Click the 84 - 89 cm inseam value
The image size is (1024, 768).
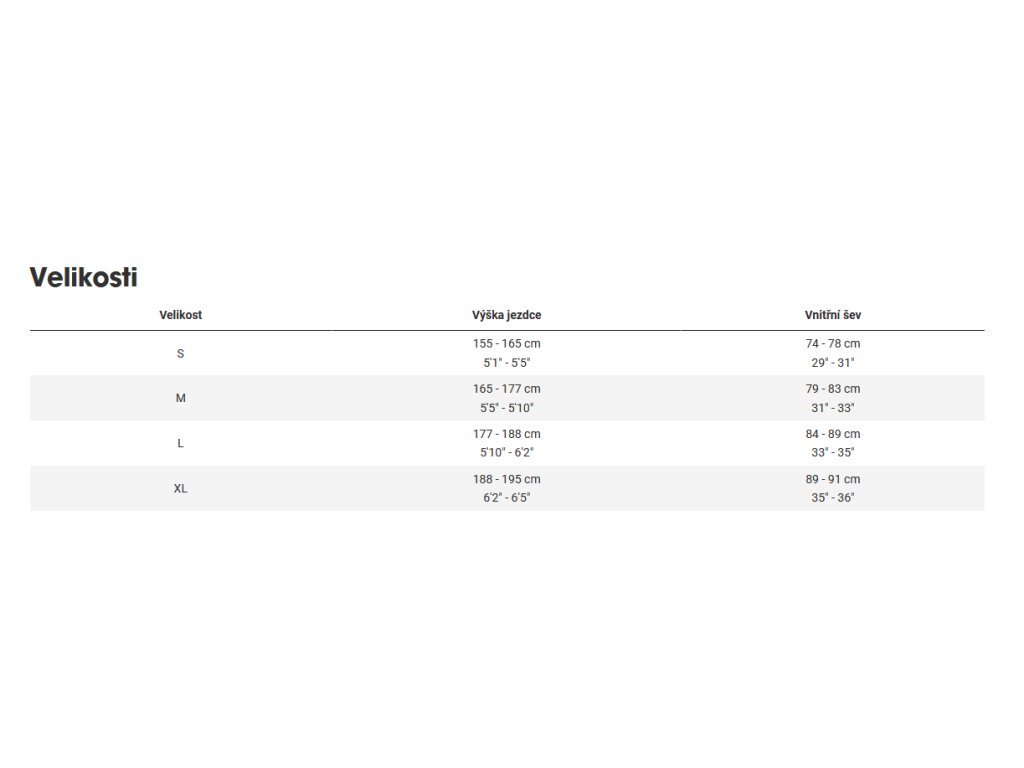(832, 434)
